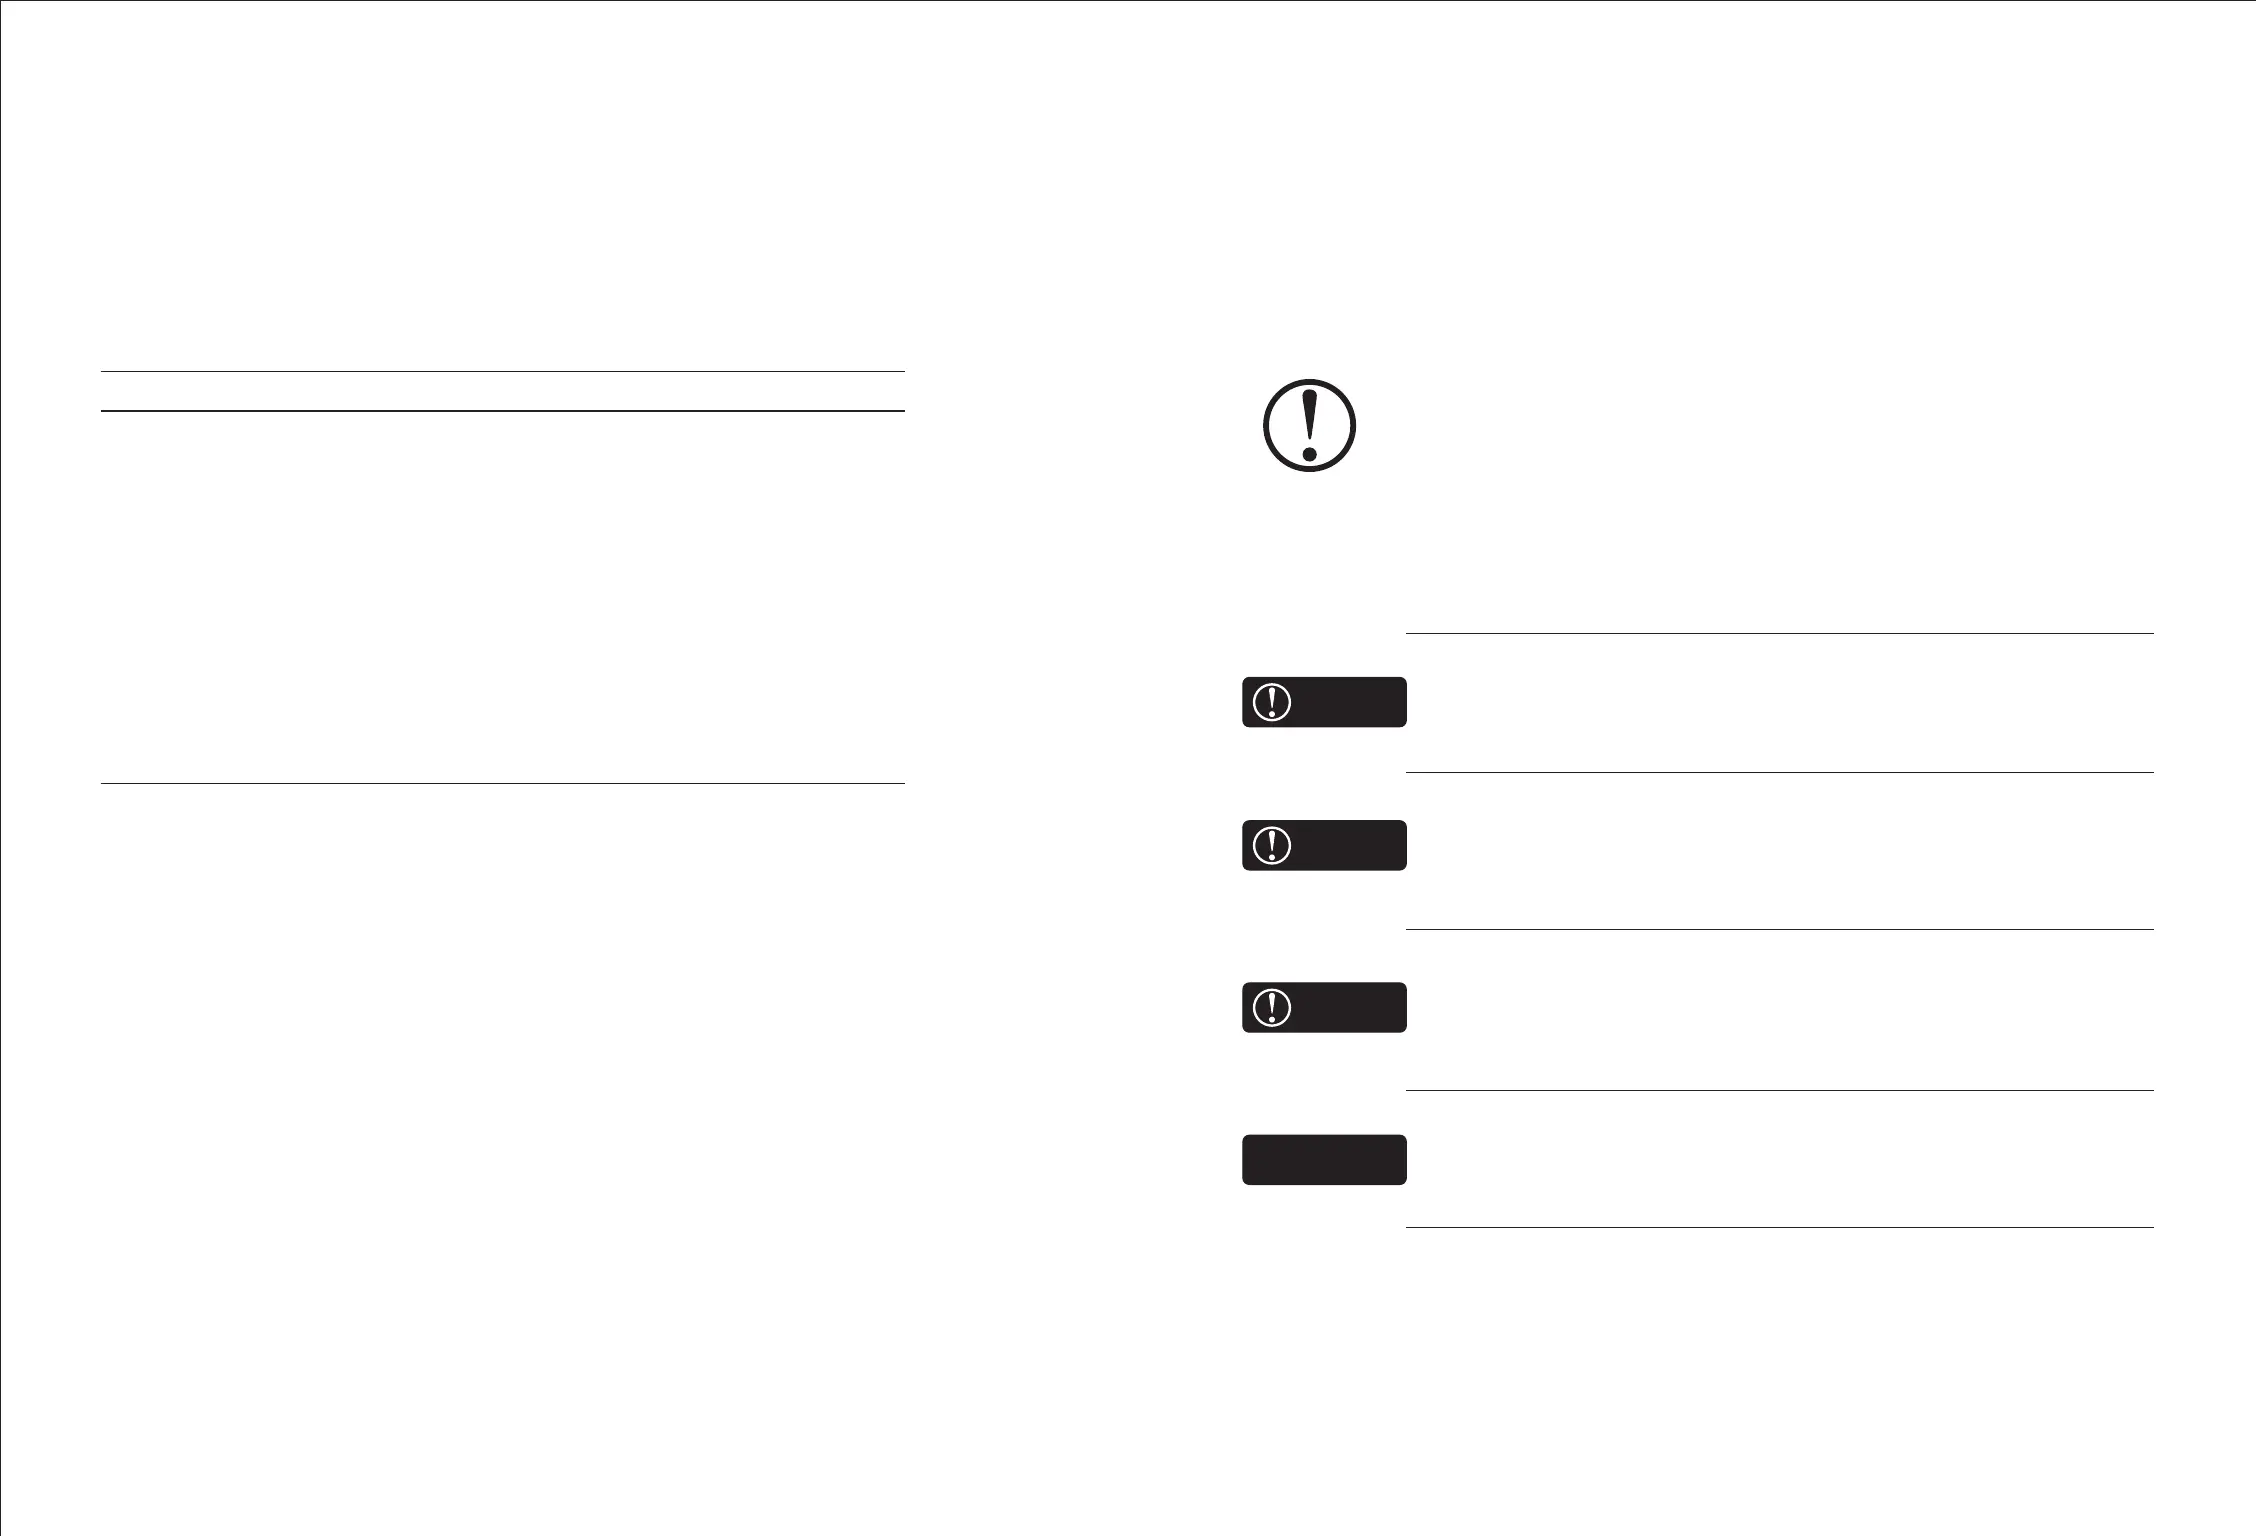Click the exclamation icon in the second black label
2256x1536 pixels.
point(1272,845)
